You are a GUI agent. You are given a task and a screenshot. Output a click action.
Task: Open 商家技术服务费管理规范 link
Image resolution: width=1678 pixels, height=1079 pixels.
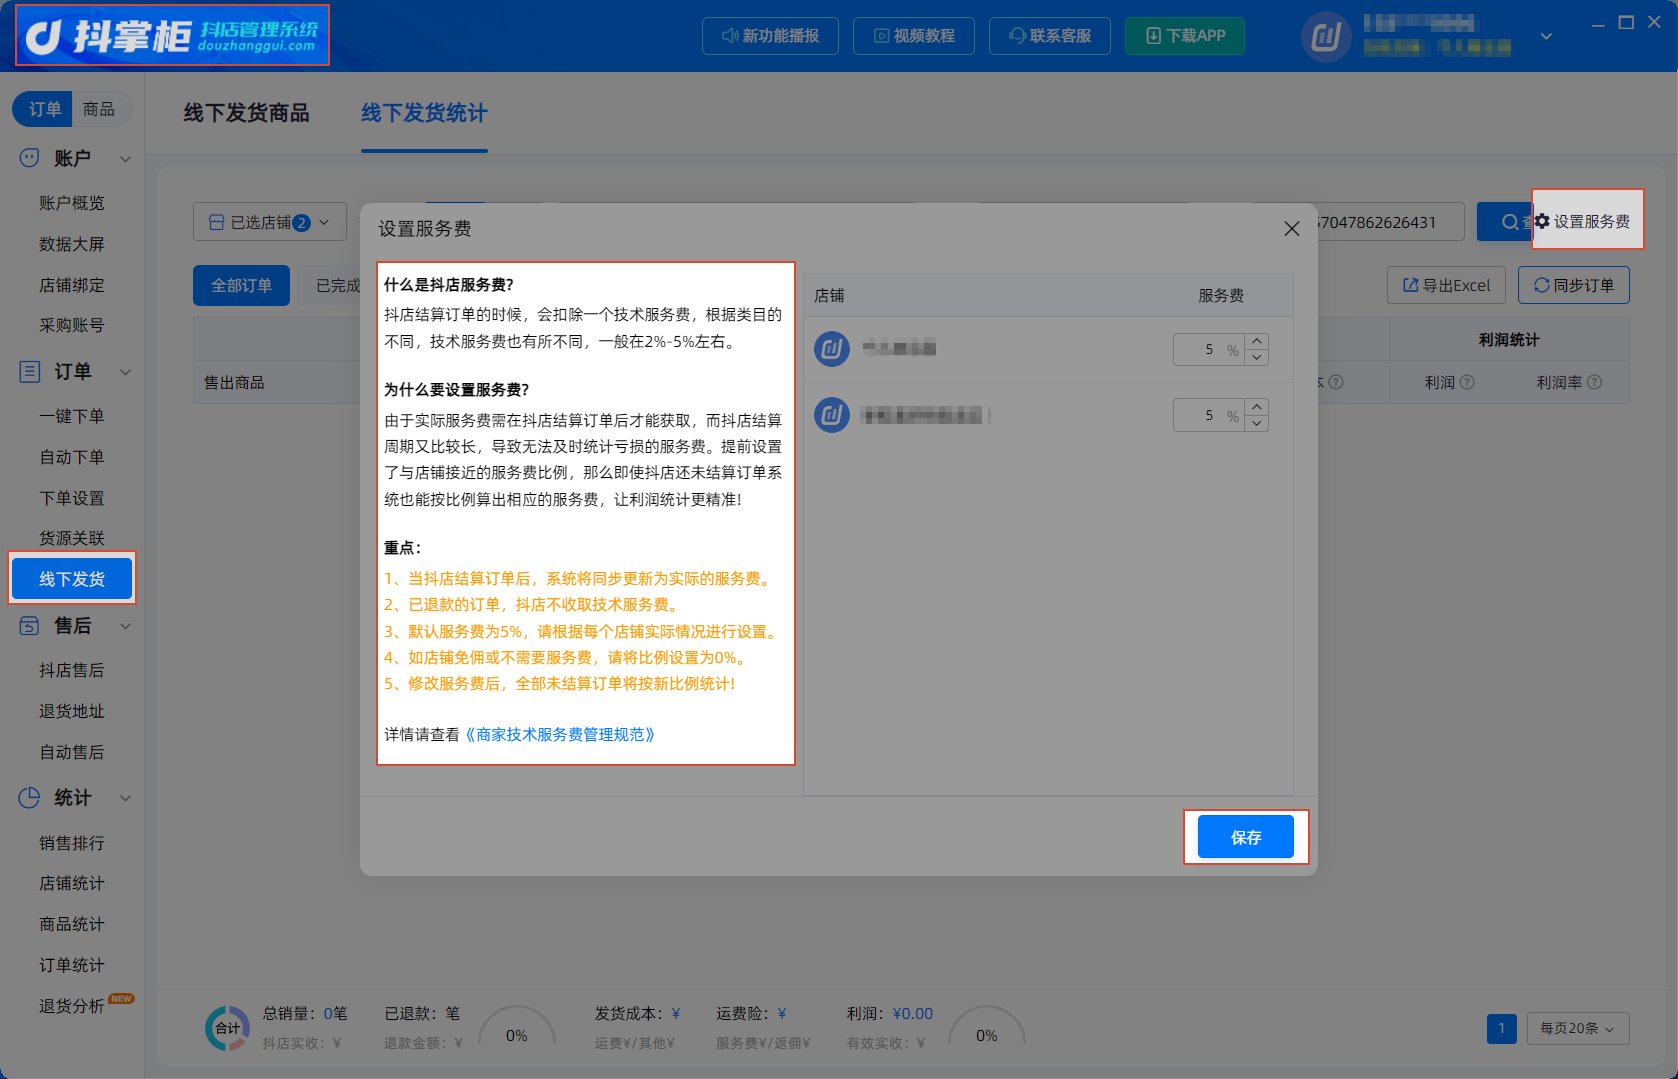click(x=560, y=735)
